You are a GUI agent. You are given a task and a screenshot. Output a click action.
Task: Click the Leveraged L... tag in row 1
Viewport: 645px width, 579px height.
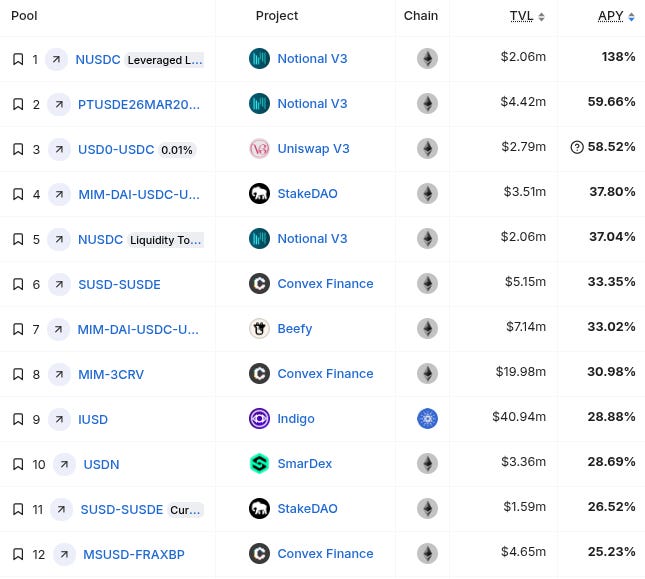tap(165, 60)
